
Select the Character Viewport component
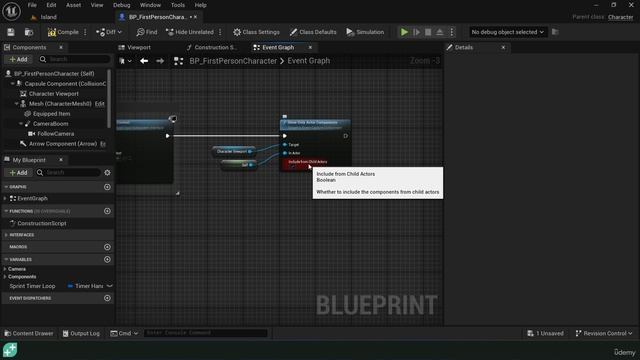pos(53,93)
